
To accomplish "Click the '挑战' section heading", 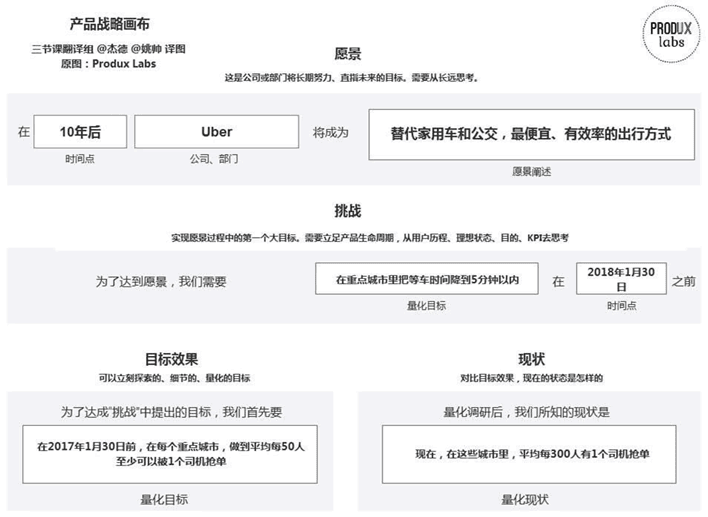I will [x=348, y=211].
